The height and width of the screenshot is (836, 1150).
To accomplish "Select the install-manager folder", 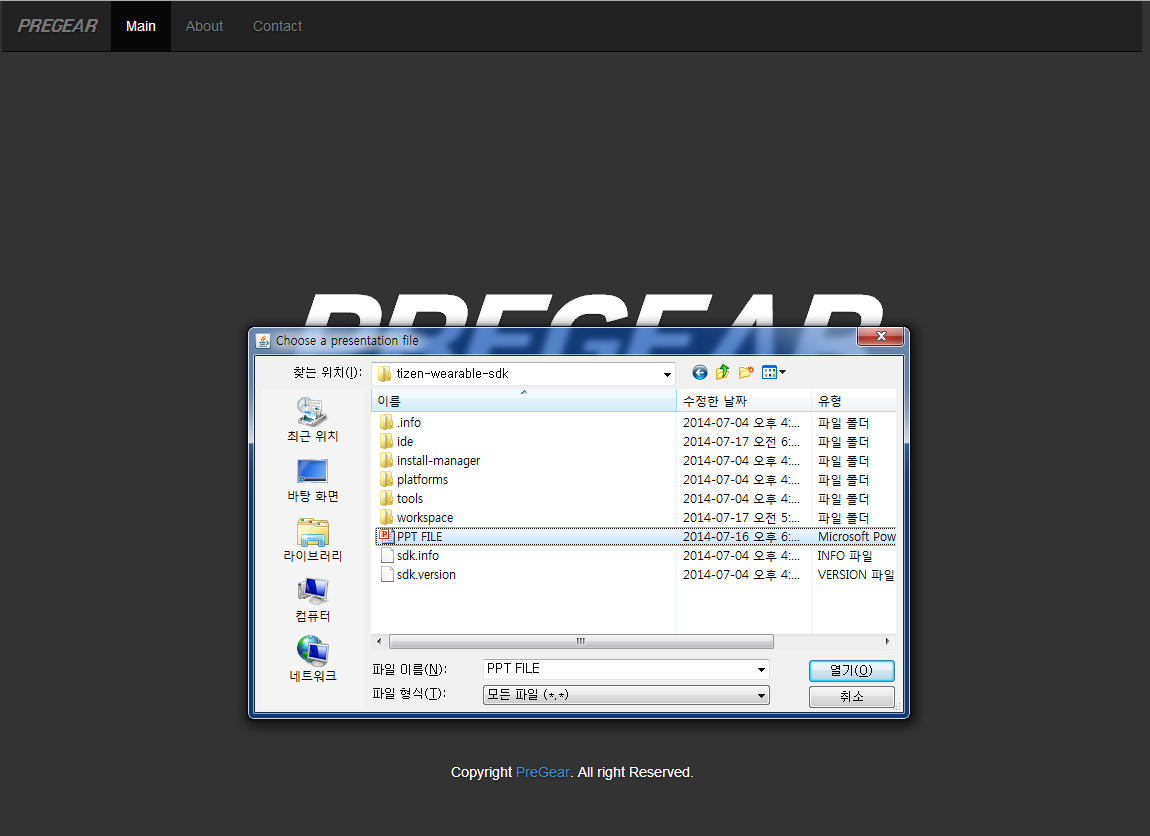I will [x=430, y=461].
